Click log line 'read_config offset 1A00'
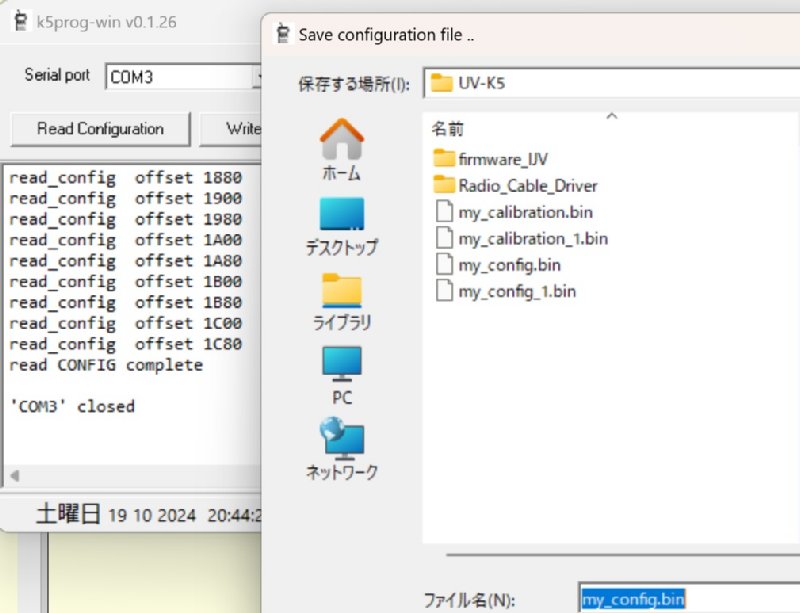The height and width of the screenshot is (613, 800). [x=126, y=240]
